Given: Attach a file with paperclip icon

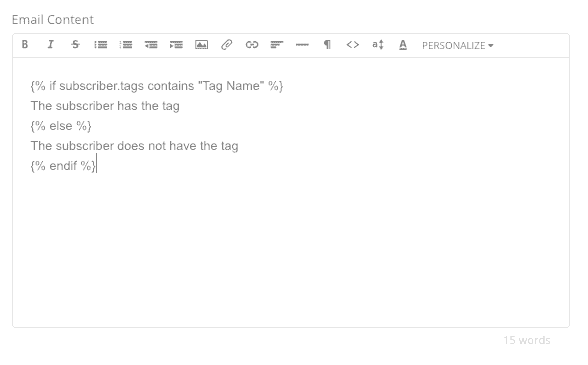Looking at the screenshot, I should 226,45.
